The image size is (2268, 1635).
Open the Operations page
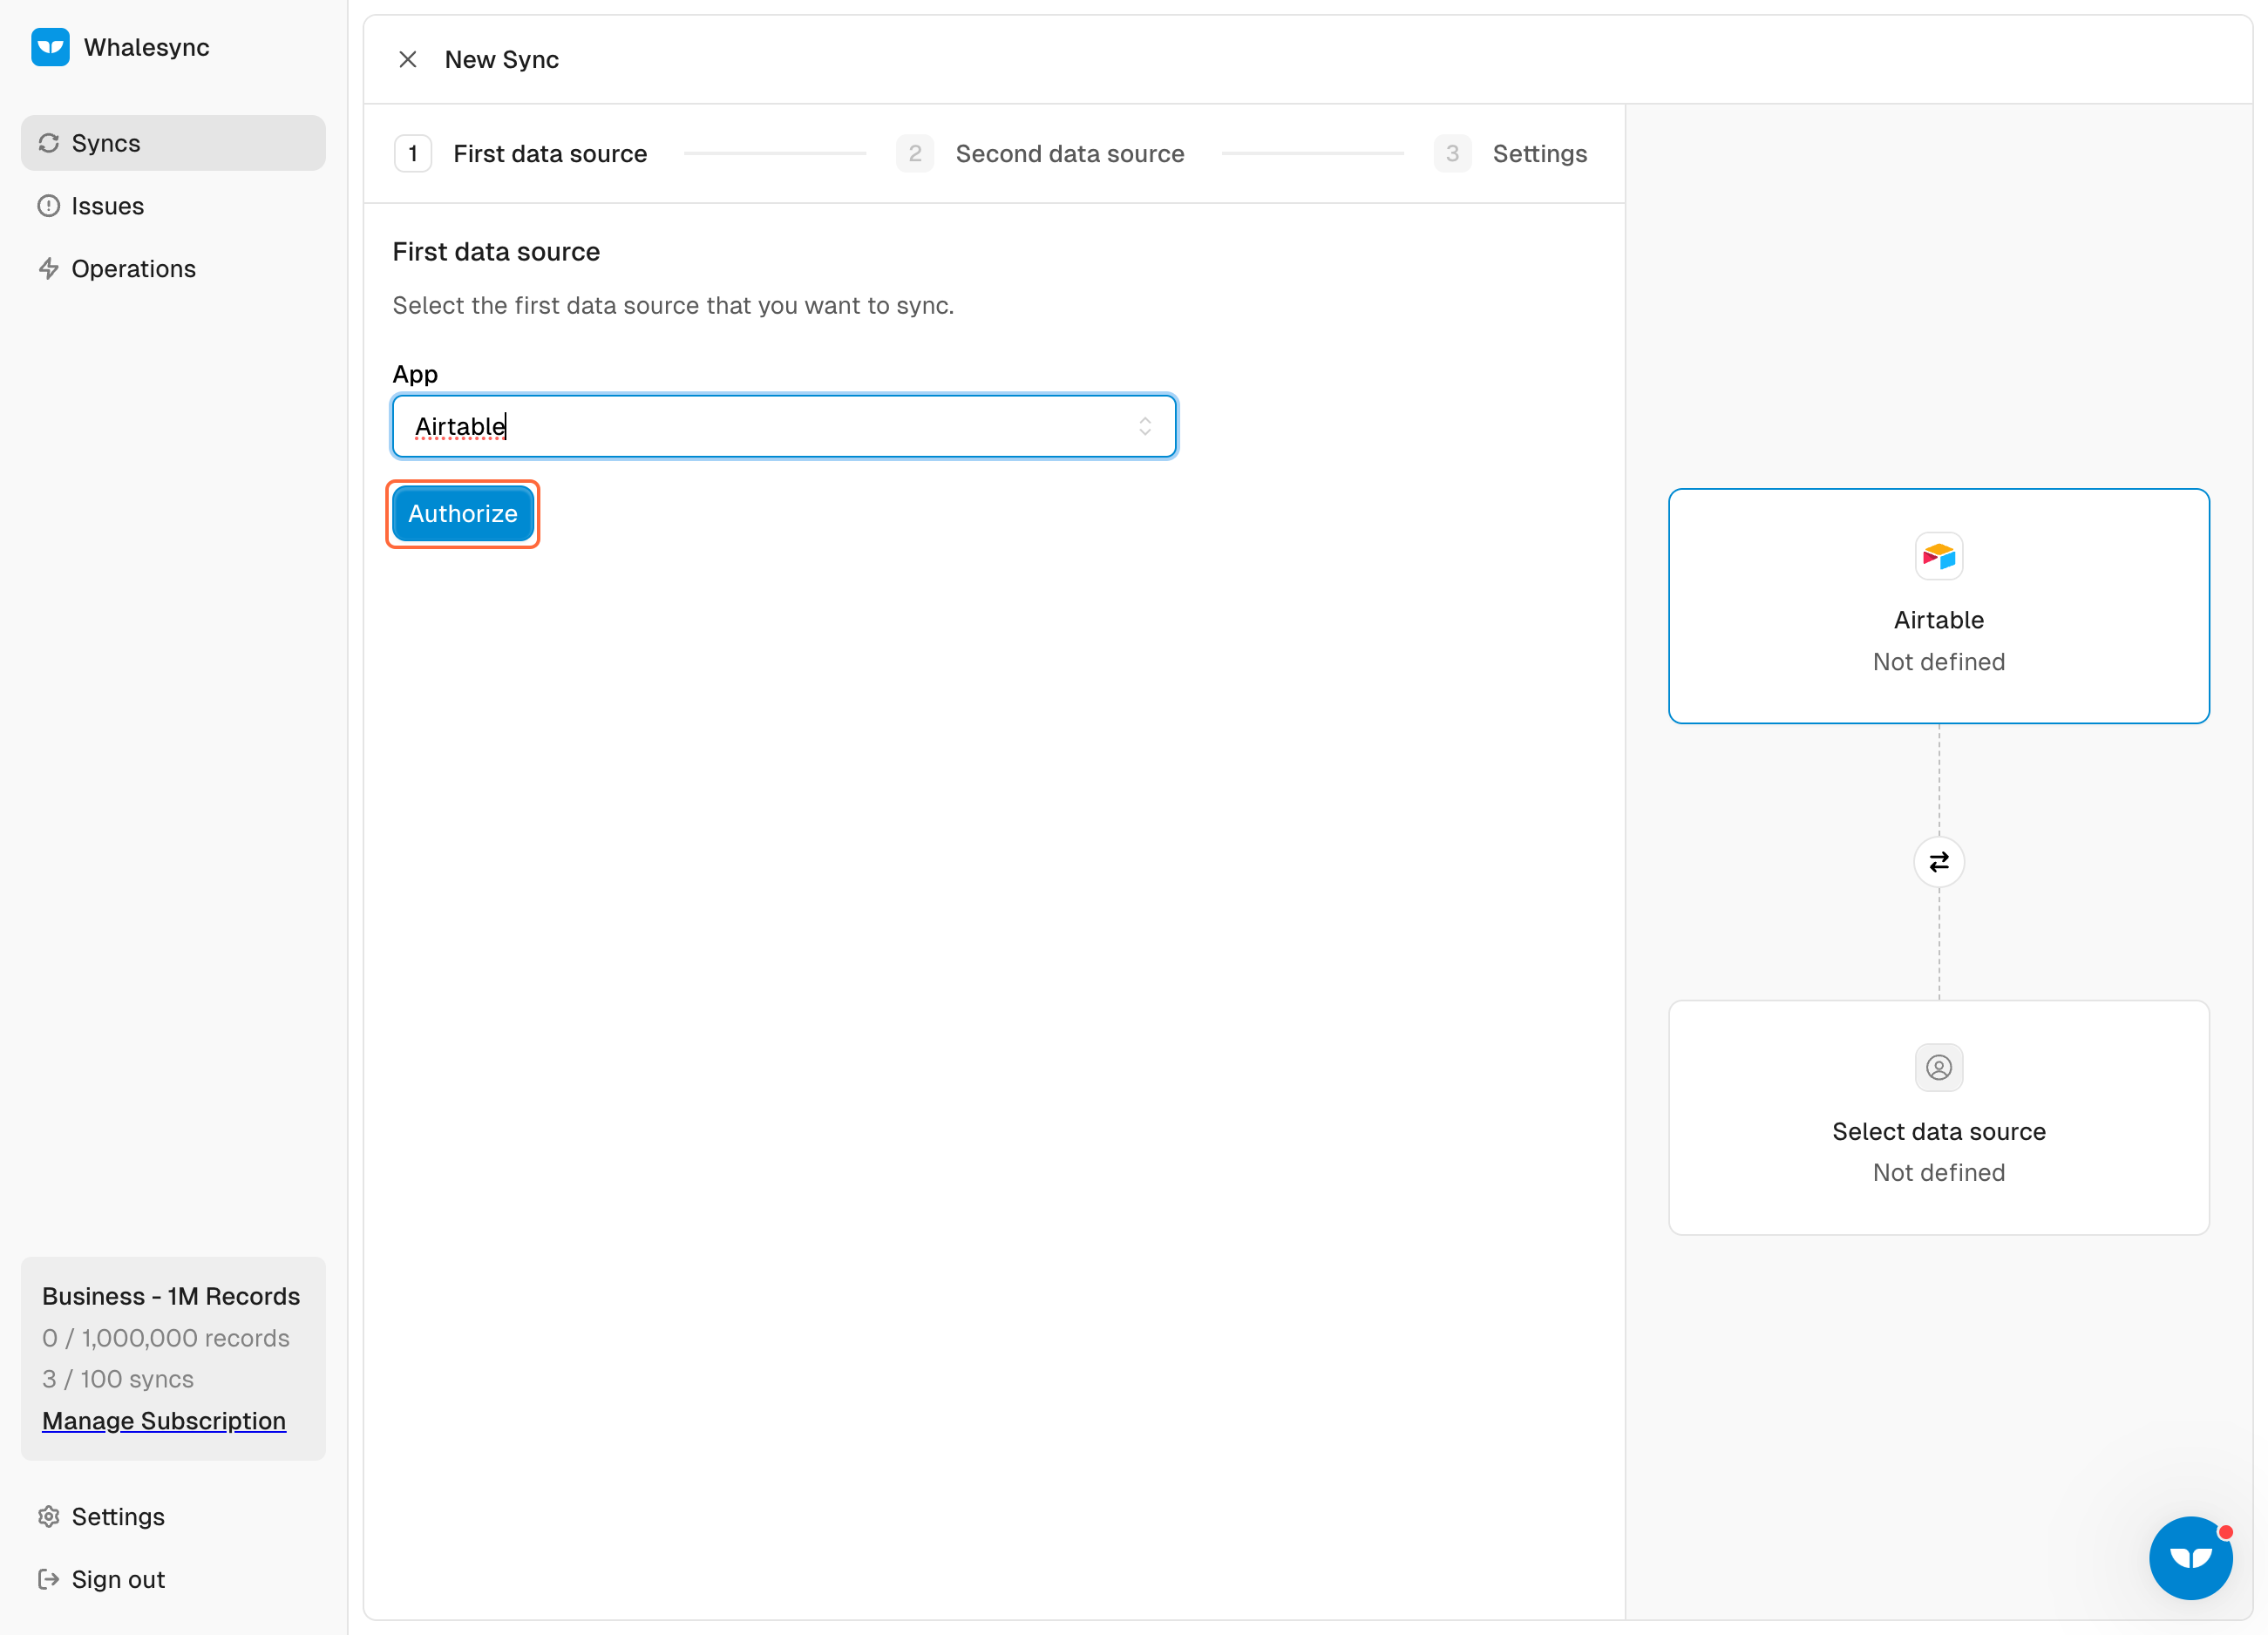coord(173,269)
